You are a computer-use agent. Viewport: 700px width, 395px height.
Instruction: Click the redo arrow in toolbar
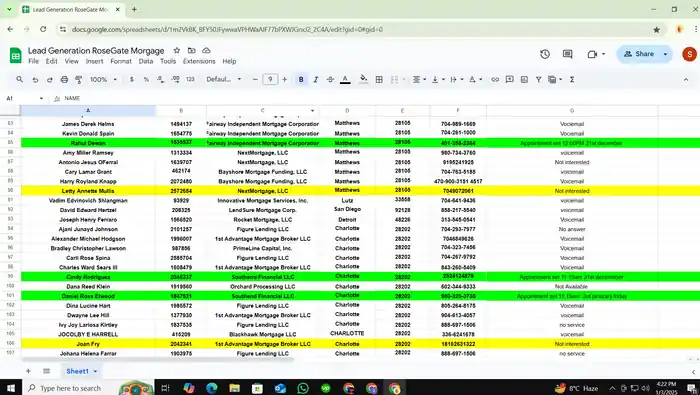tap(50, 79)
